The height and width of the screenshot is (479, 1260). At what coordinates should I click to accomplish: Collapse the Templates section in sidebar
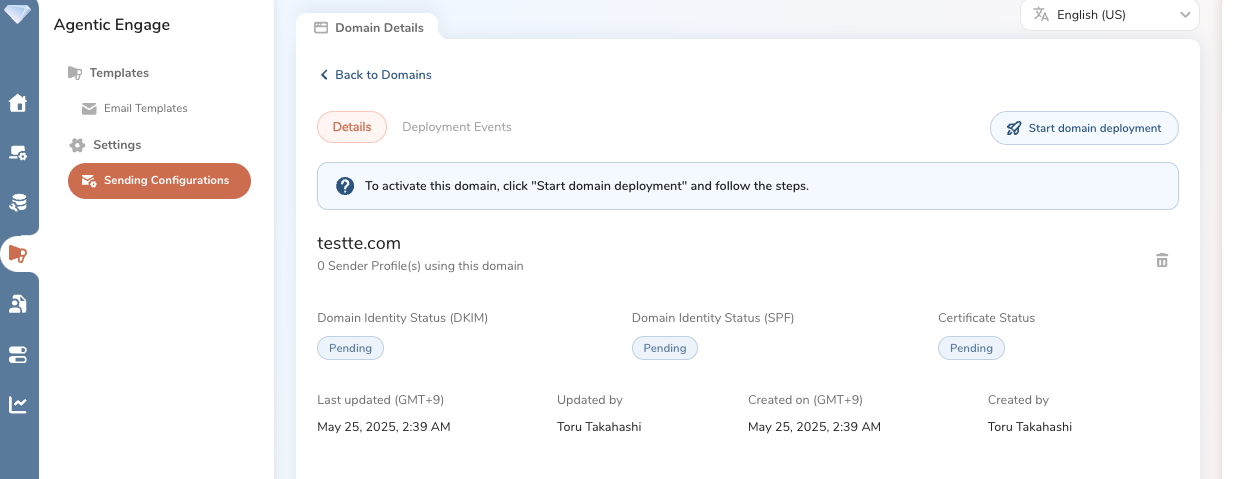pos(118,73)
